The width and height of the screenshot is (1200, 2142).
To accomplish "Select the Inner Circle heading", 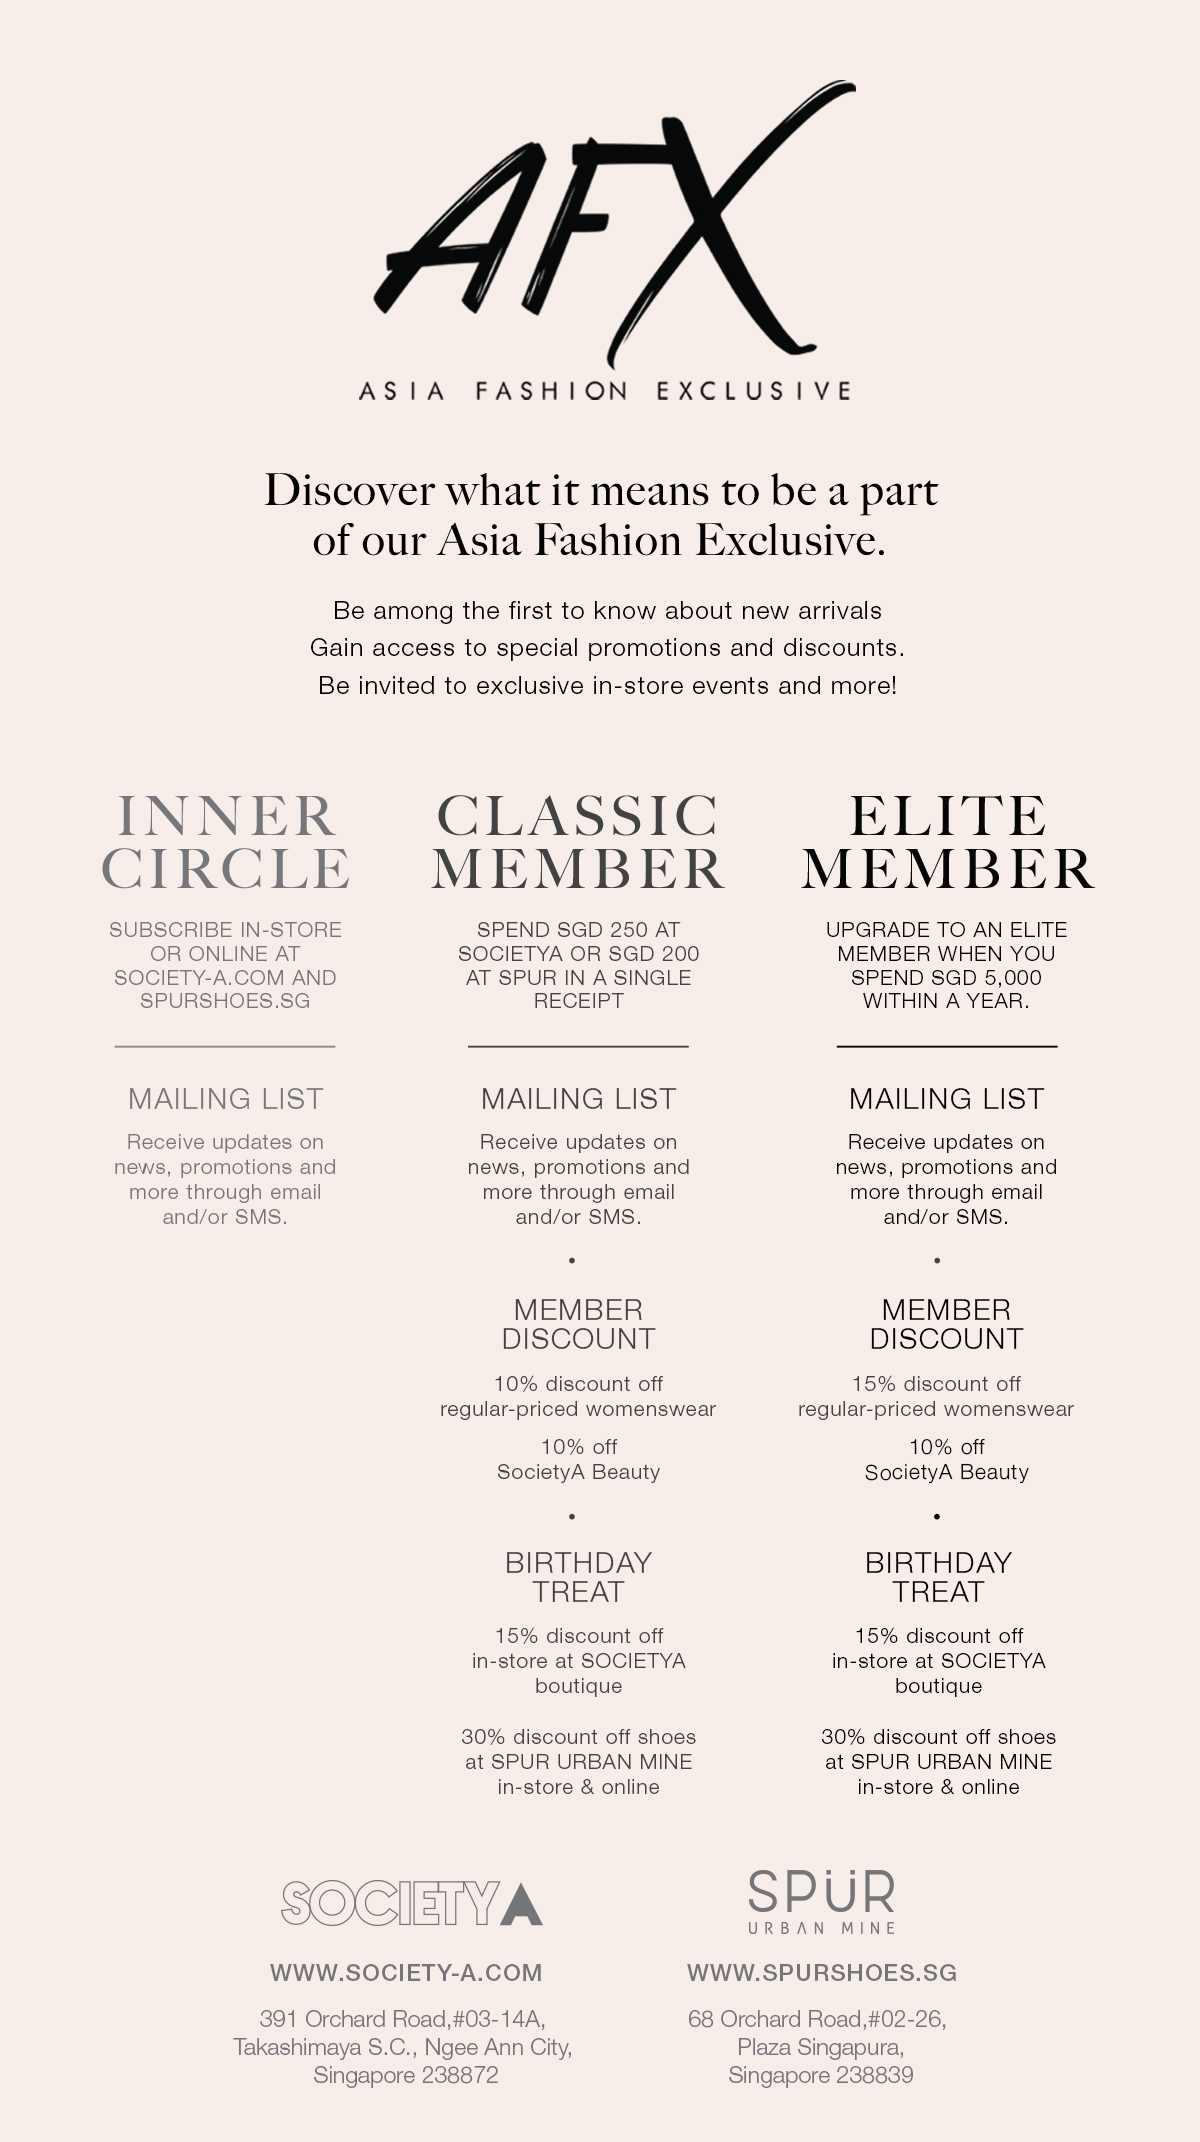I will (x=226, y=842).
